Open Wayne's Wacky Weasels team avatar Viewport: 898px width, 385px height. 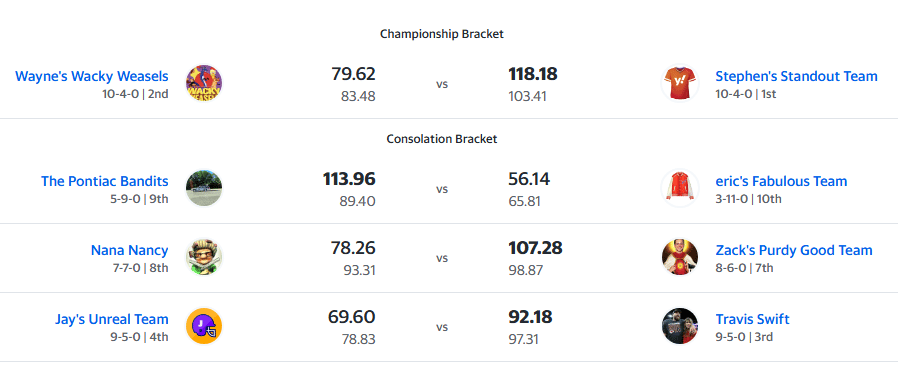point(204,84)
